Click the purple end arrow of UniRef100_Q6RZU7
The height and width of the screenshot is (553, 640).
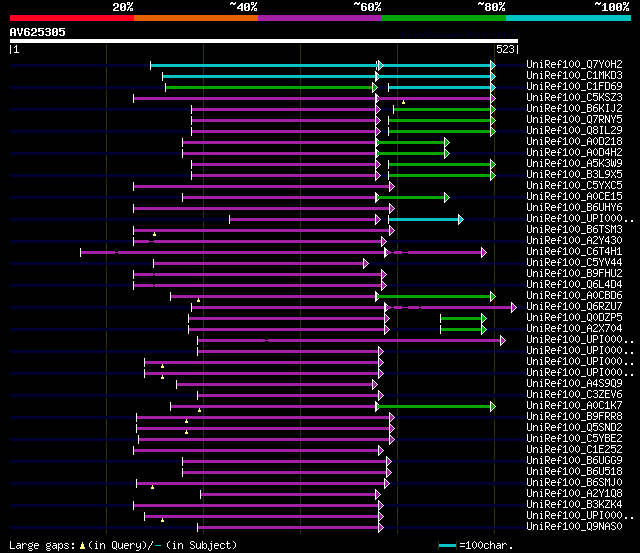[x=514, y=308]
